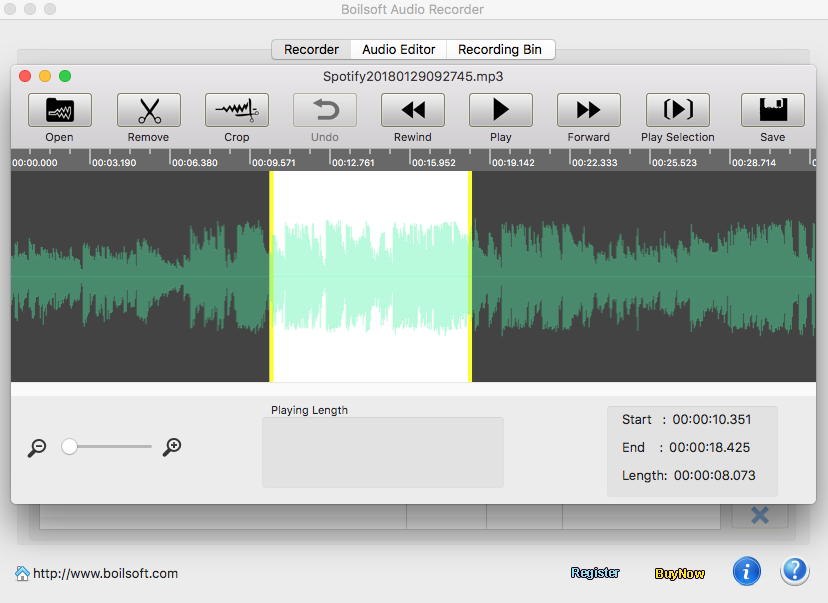This screenshot has width=828, height=603.
Task: Switch to the Recorder tab
Action: [x=310, y=49]
